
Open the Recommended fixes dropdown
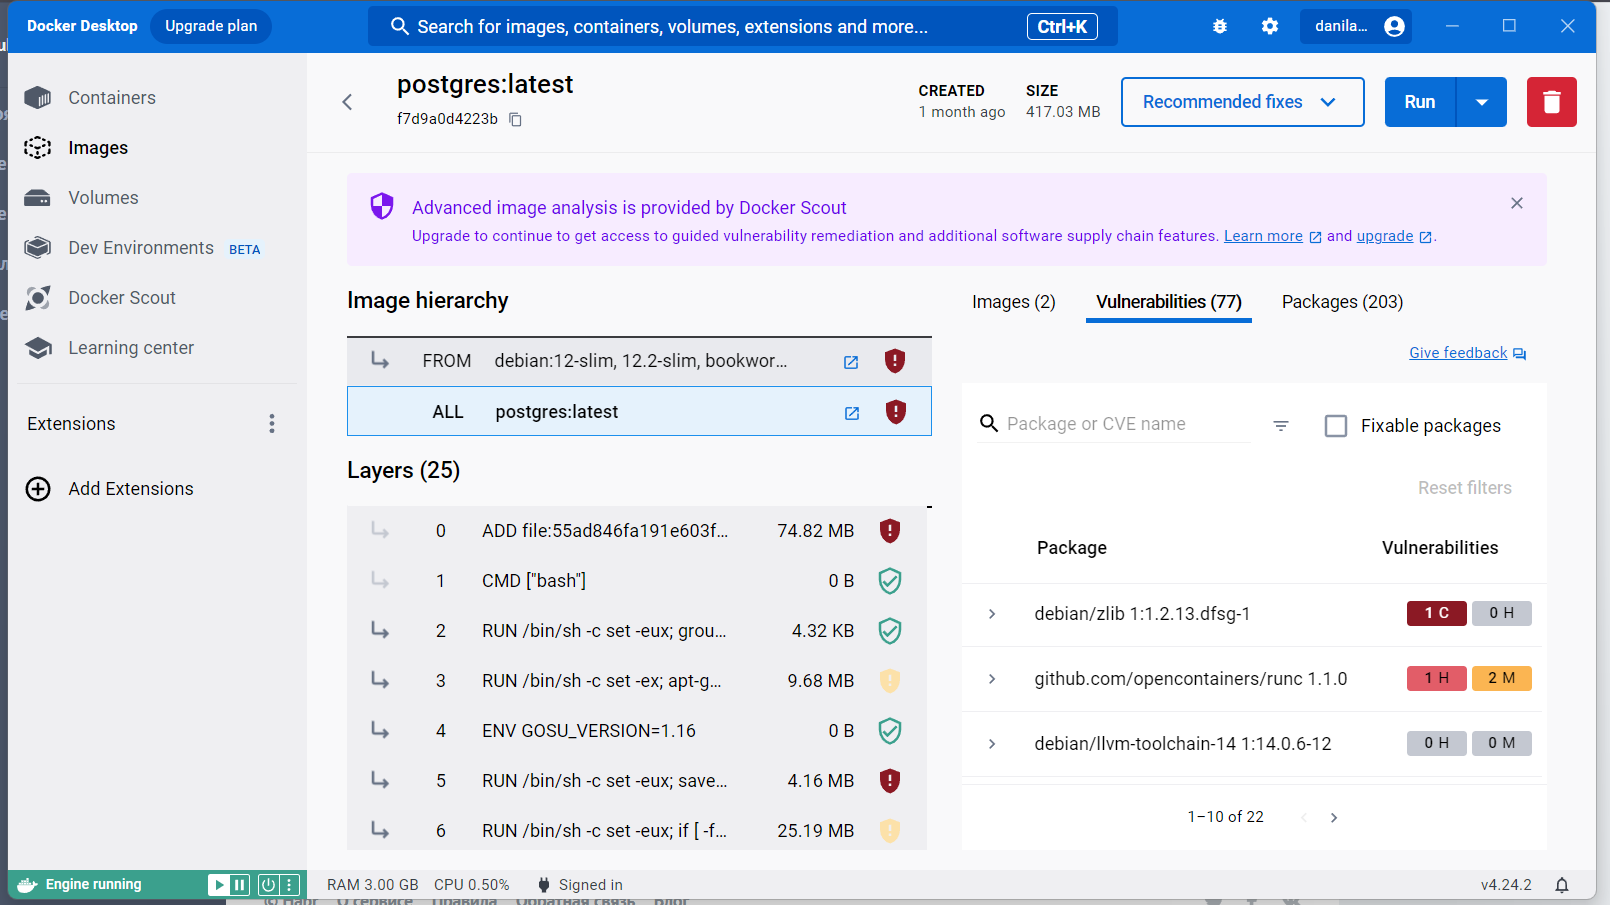(x=1243, y=102)
